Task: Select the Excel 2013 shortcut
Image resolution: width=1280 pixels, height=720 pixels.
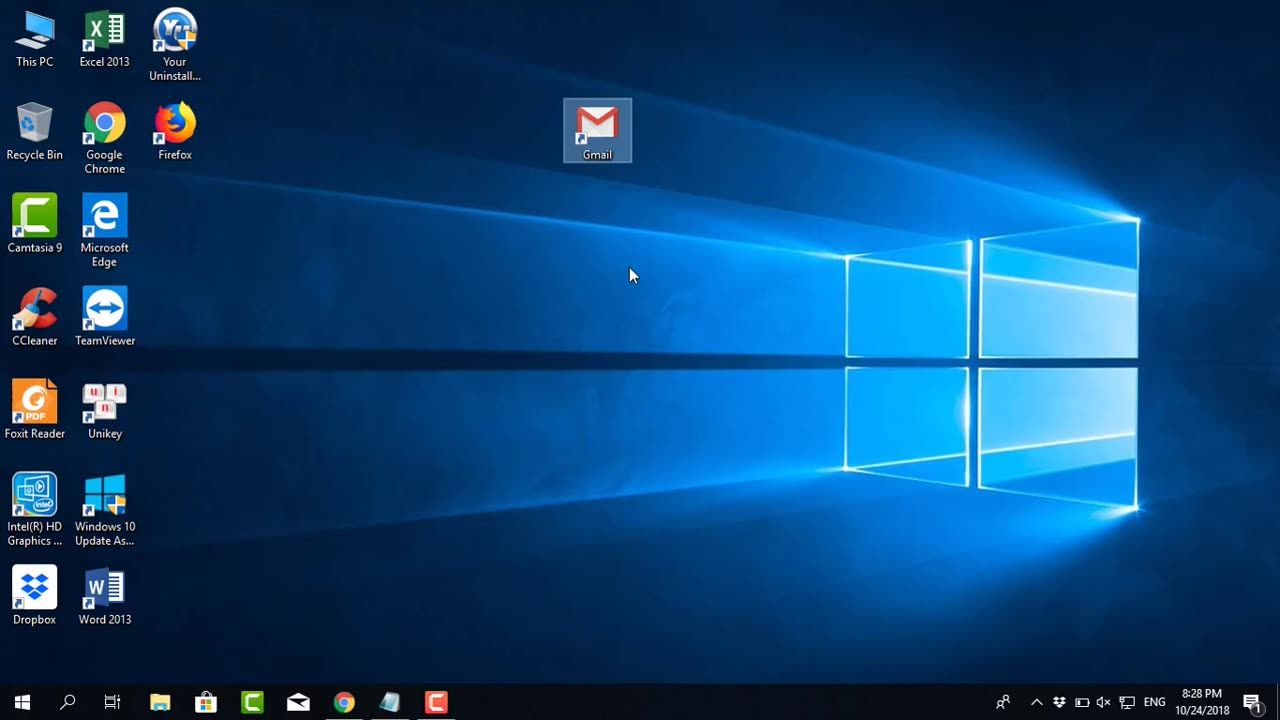Action: (x=105, y=40)
